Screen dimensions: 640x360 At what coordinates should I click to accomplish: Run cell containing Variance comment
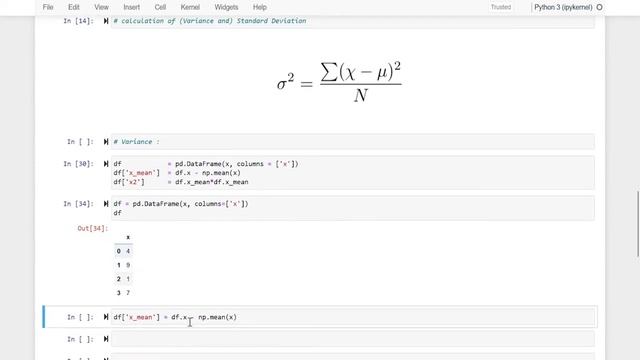(106, 142)
